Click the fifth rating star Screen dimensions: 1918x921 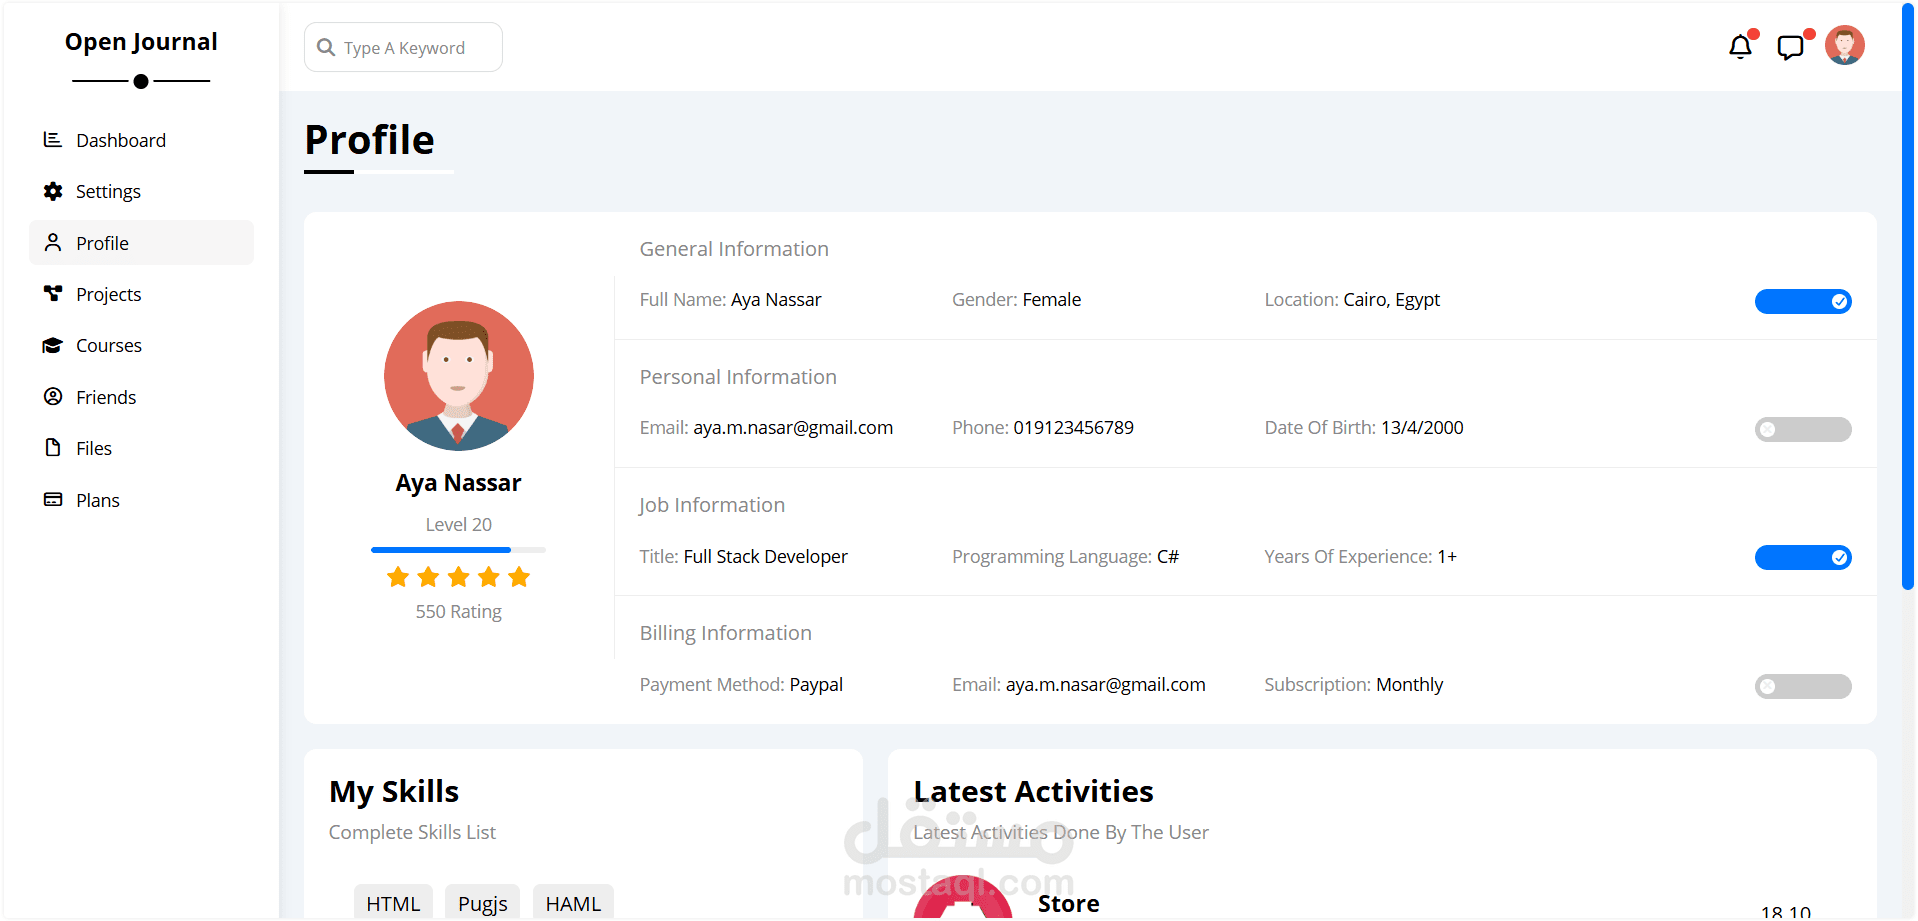point(519,577)
